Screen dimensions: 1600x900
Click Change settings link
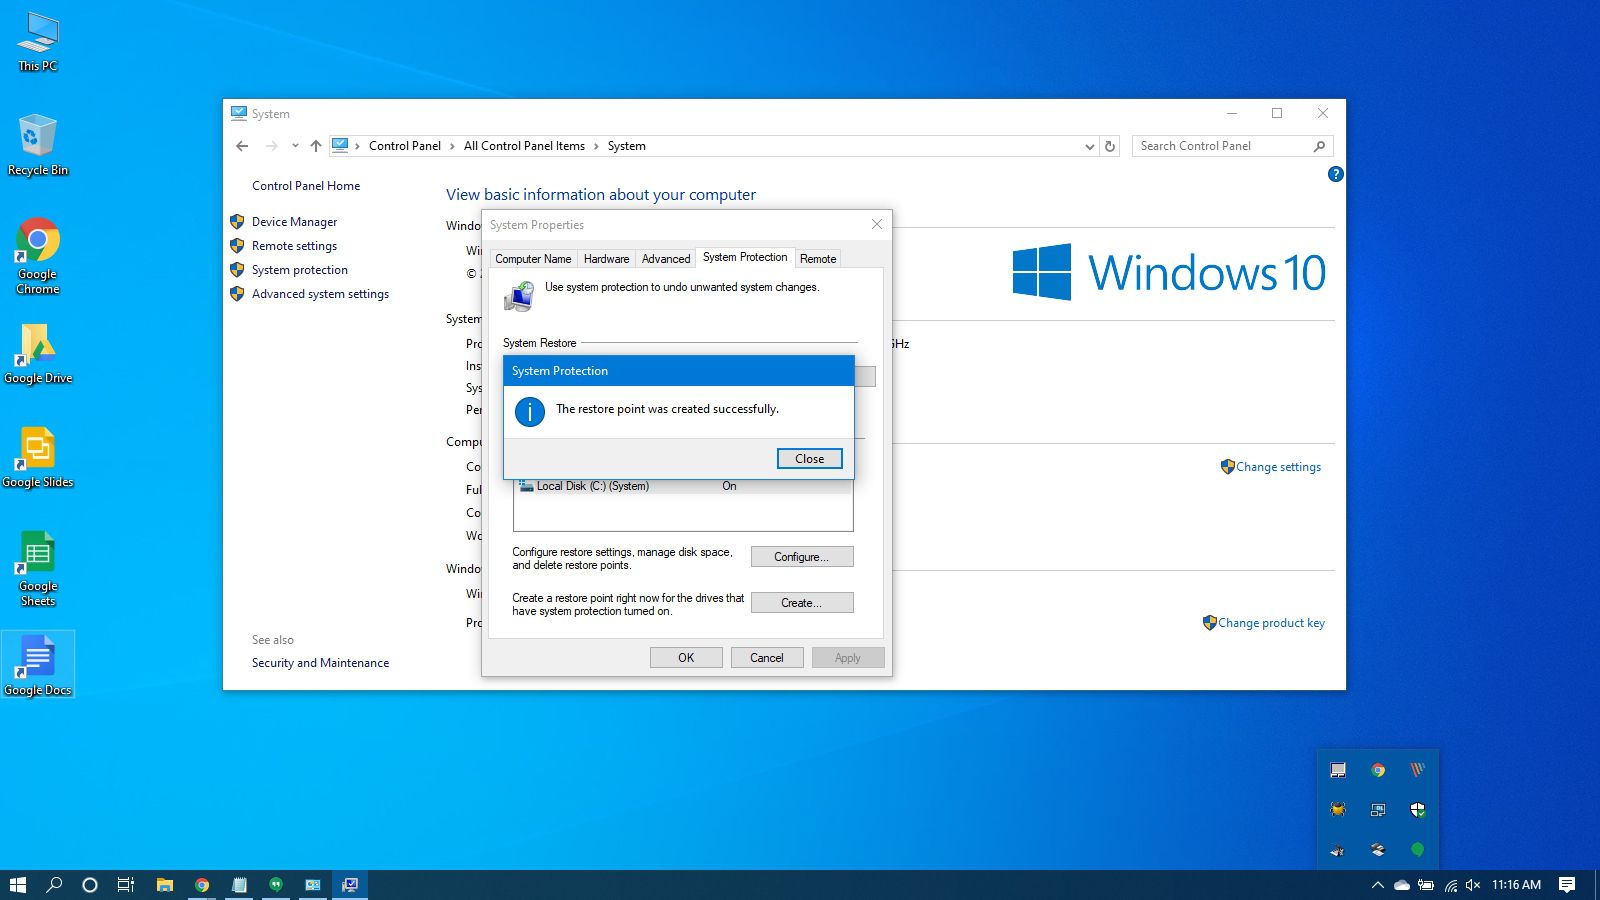click(x=1278, y=467)
